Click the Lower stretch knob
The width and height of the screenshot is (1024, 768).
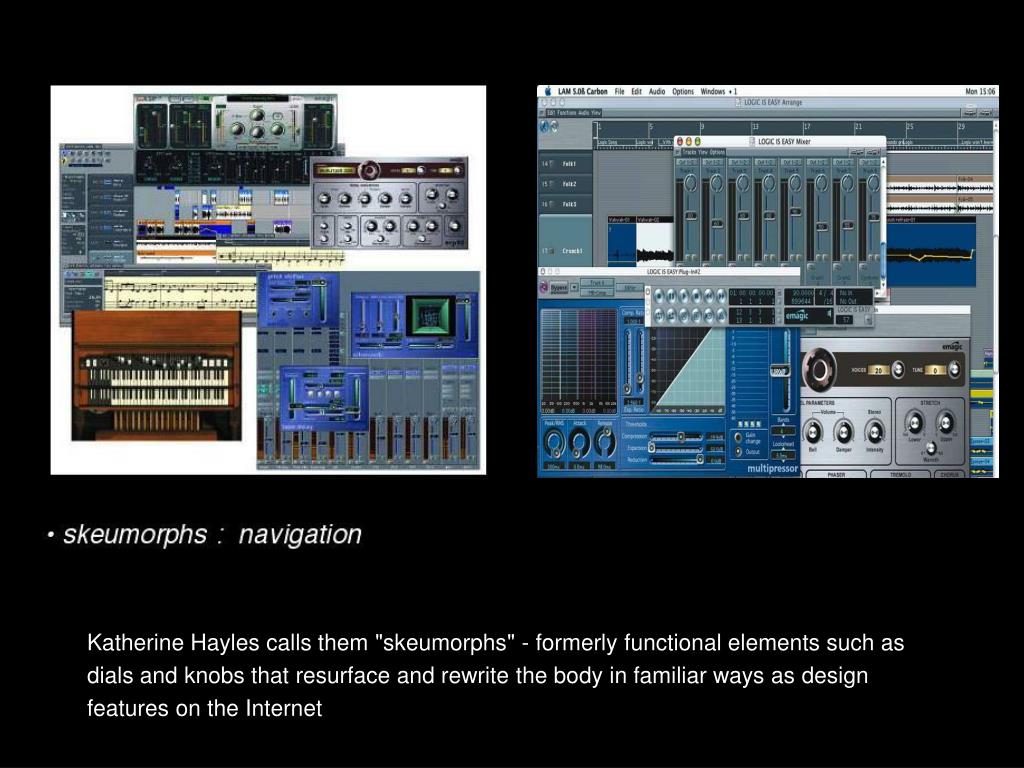coord(915,423)
